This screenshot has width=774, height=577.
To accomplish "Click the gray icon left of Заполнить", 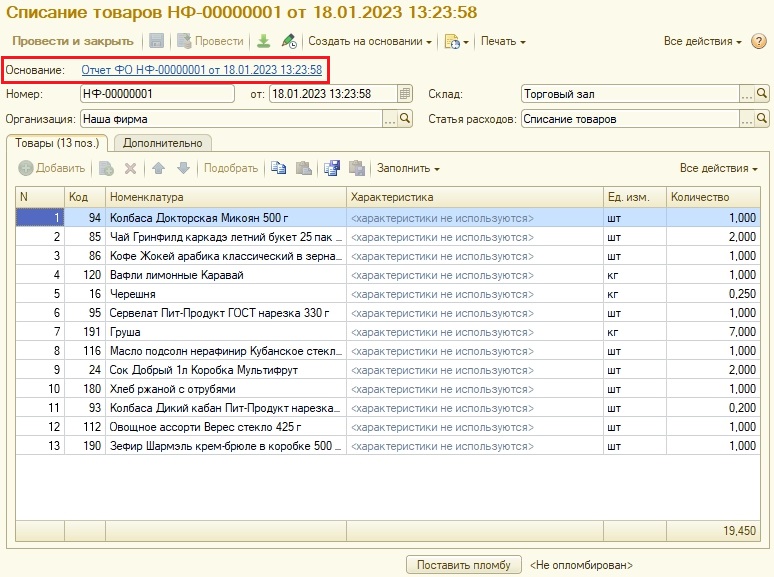I will click(x=357, y=168).
